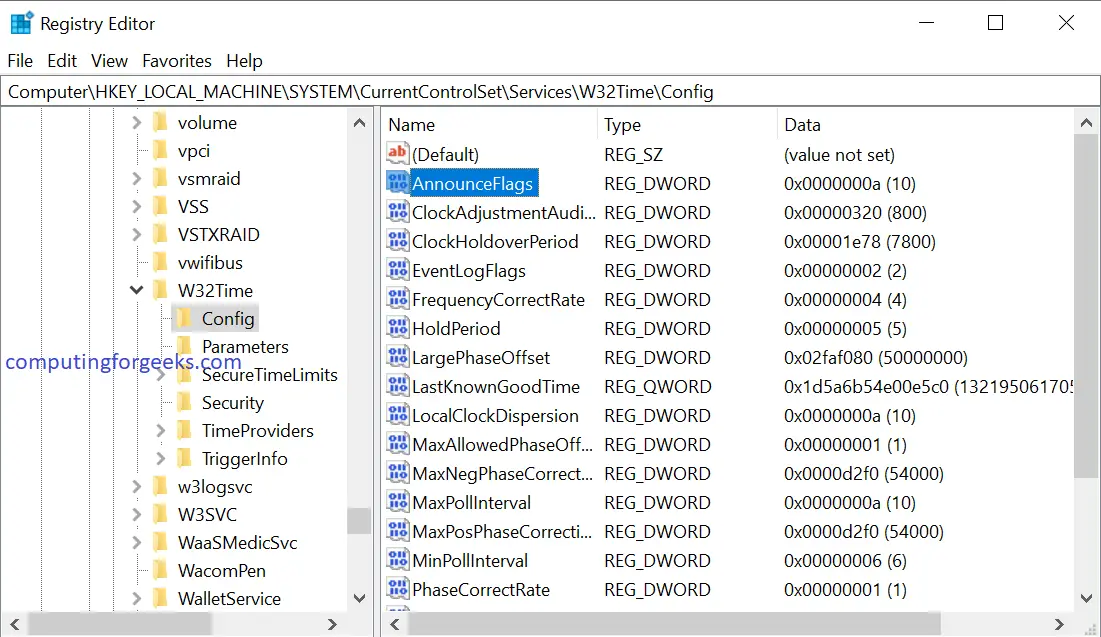This screenshot has width=1101, height=637.
Task: Open the File menu
Action: 20,61
